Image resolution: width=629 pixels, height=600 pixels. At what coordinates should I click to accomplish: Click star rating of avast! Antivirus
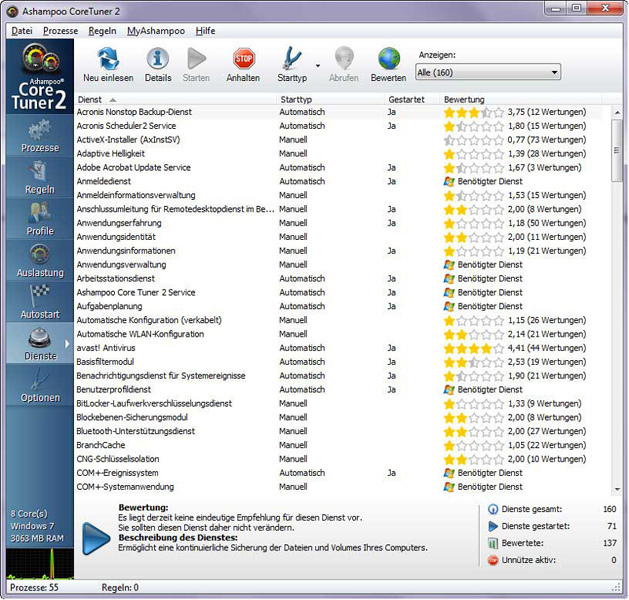click(474, 348)
